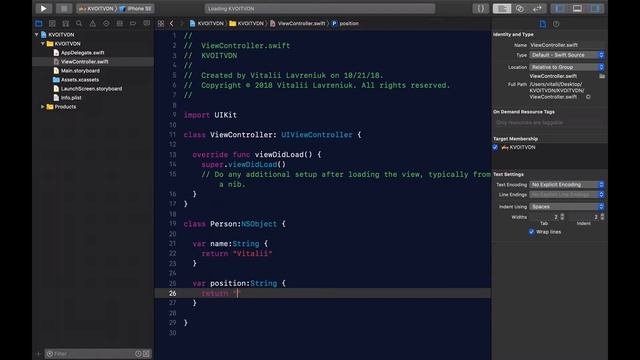The image size is (640, 360).
Task: Add a new file with plus button
Action: [x=39, y=354]
